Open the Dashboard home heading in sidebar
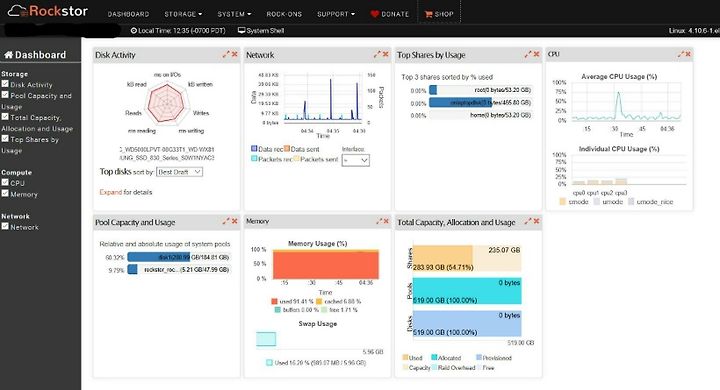This screenshot has height=390, width=720. coord(35,55)
